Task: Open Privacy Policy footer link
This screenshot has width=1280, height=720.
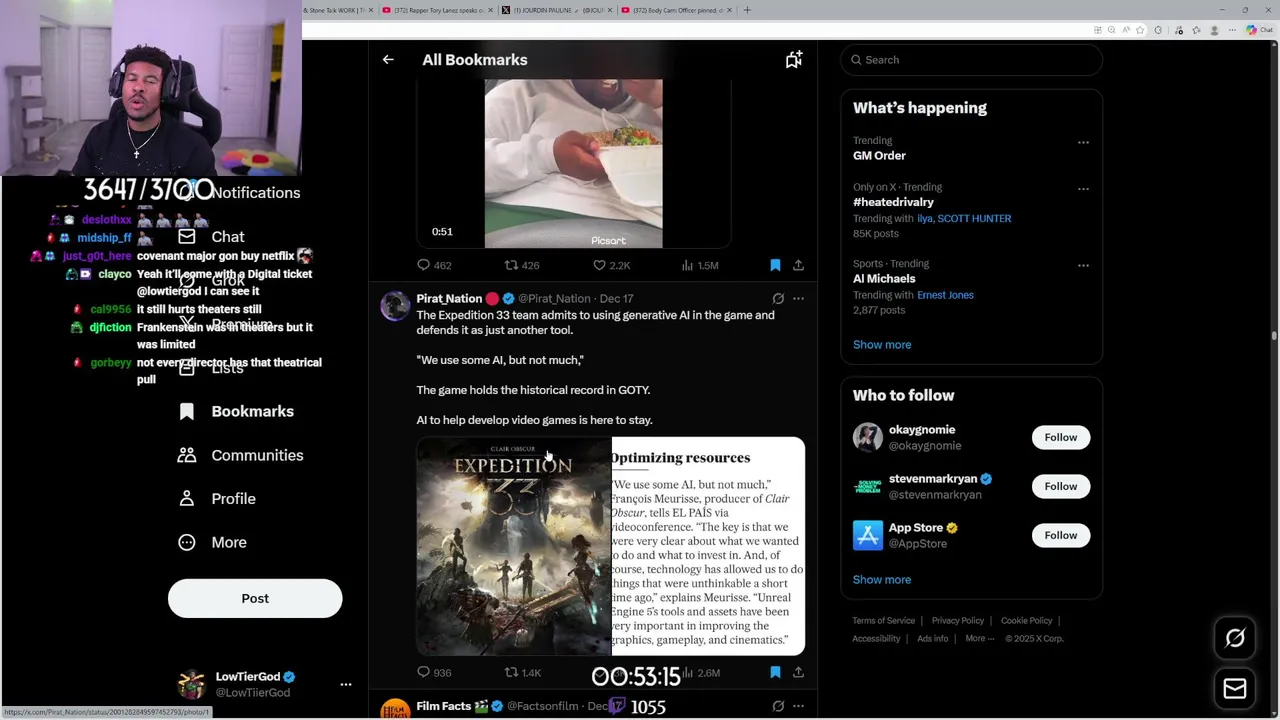Action: [958, 621]
